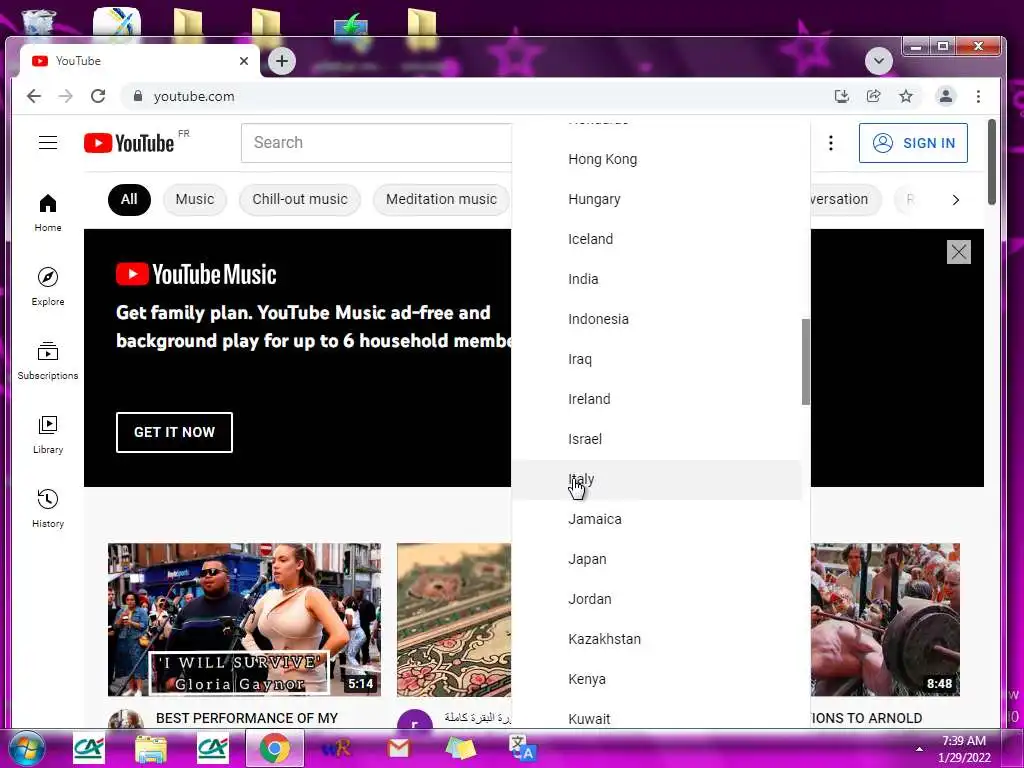Open YouTube settings three-dot menu
Viewport: 1024px width, 768px height.
pos(831,143)
